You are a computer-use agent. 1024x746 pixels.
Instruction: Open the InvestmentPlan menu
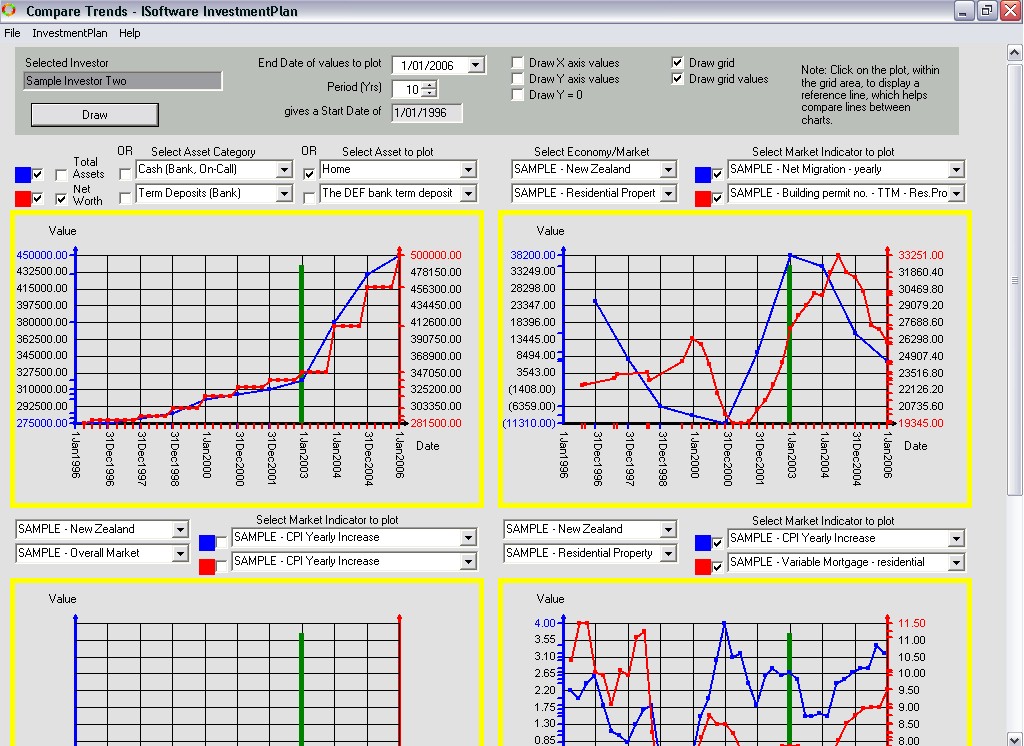coord(70,33)
